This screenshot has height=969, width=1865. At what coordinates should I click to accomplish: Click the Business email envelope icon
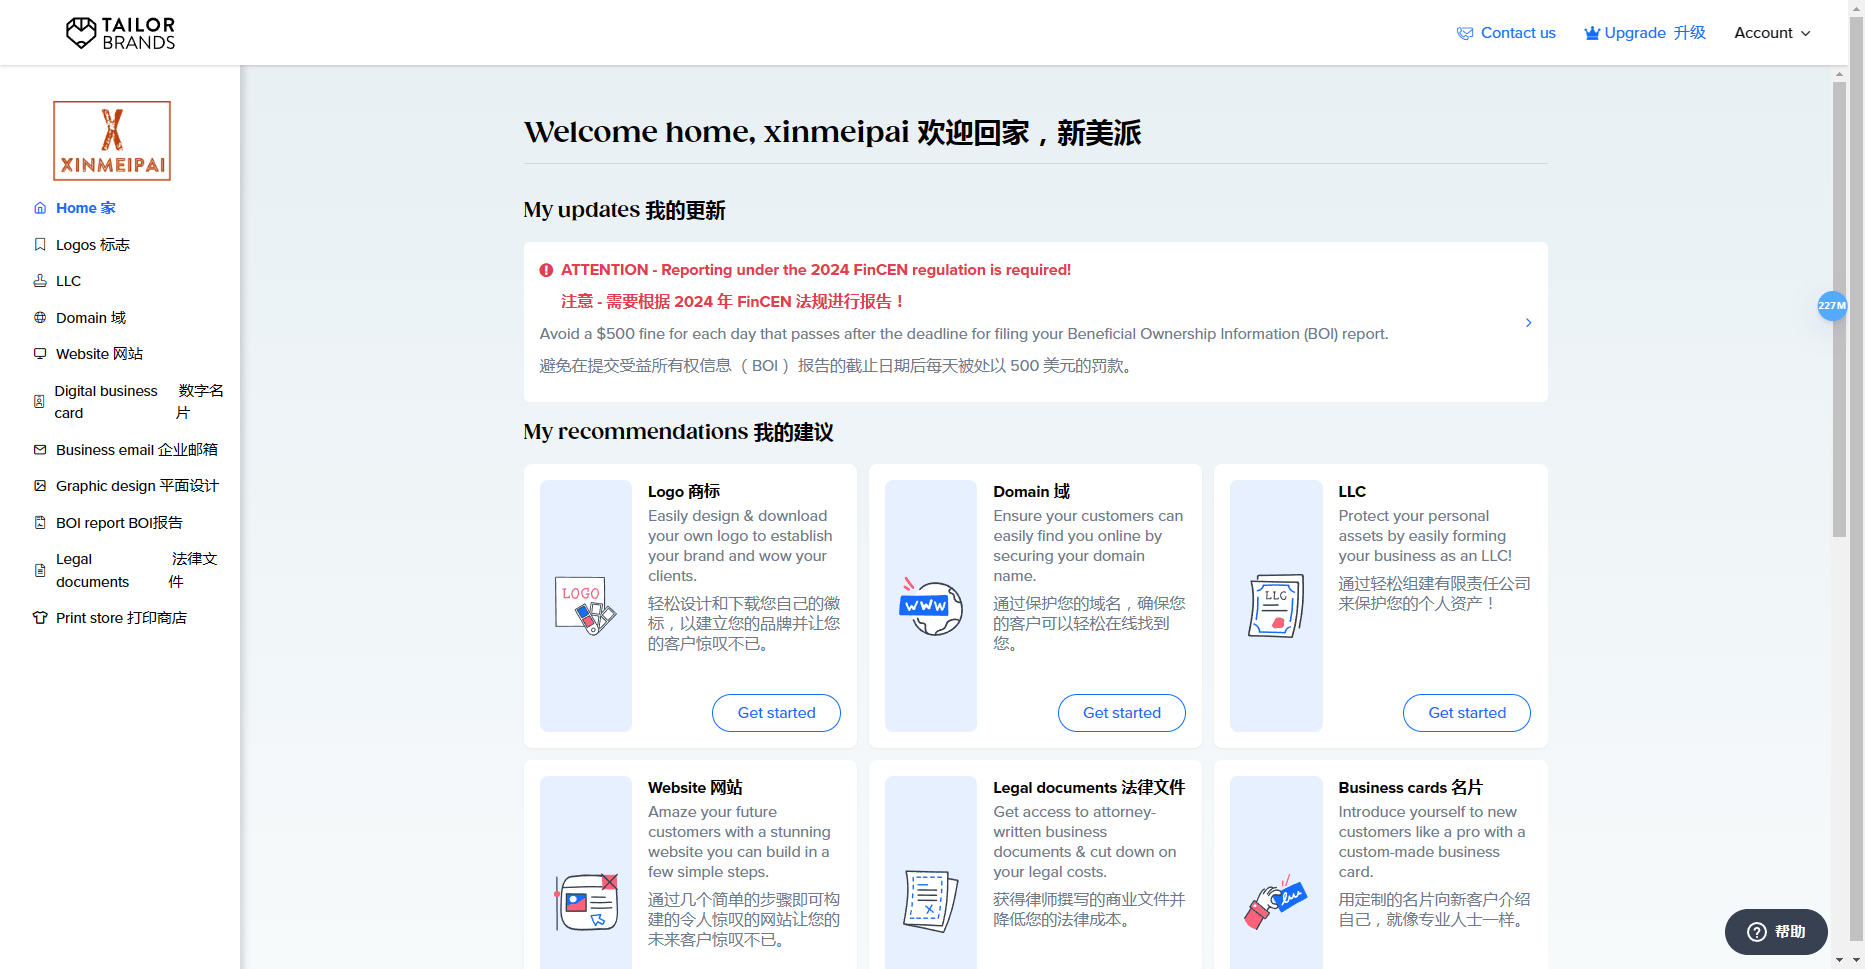[40, 450]
